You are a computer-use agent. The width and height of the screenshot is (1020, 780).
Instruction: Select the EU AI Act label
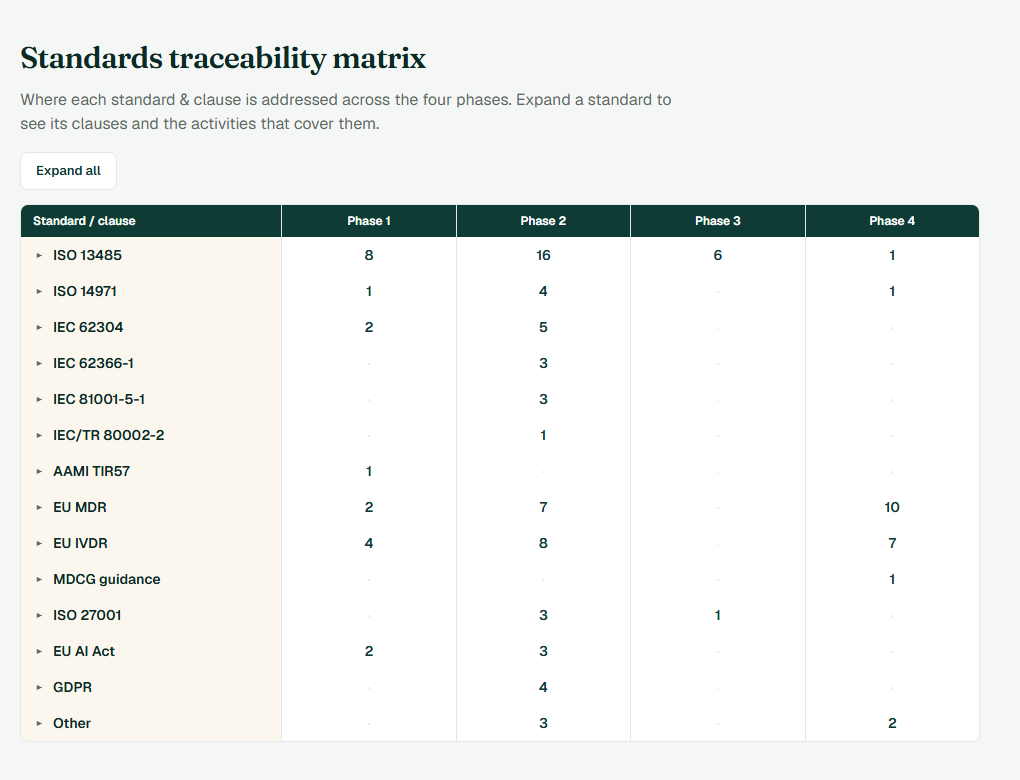pyautogui.click(x=83, y=651)
